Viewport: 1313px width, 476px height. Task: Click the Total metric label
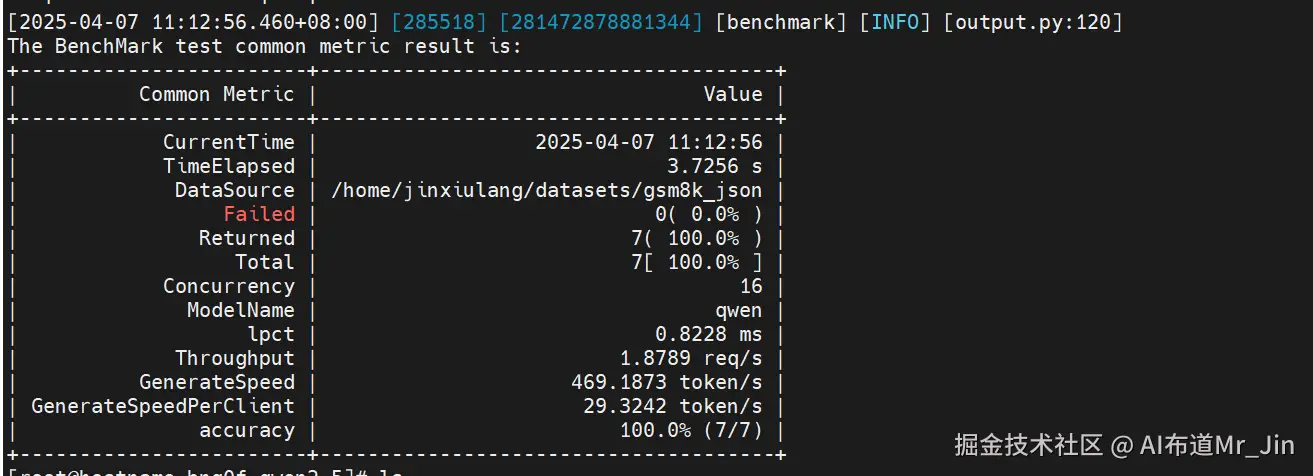click(265, 262)
